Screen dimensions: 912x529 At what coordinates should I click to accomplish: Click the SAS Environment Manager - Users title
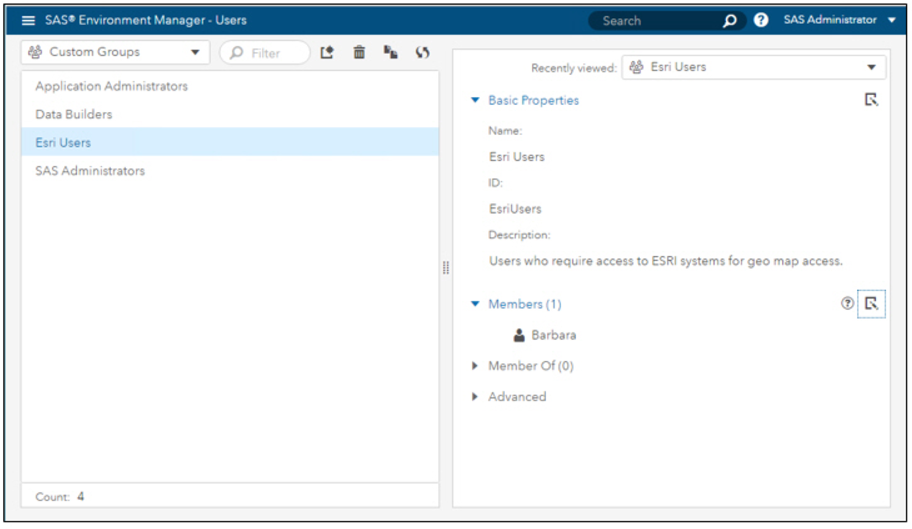click(146, 20)
